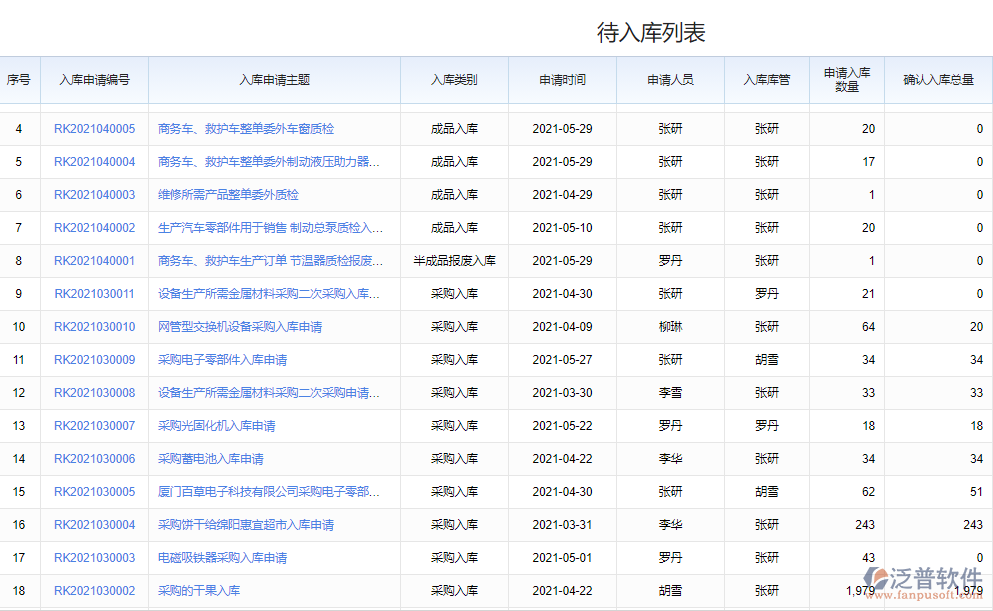Click the 待入库列表 page title
Image resolution: width=993 pixels, height=611 pixels.
point(650,32)
